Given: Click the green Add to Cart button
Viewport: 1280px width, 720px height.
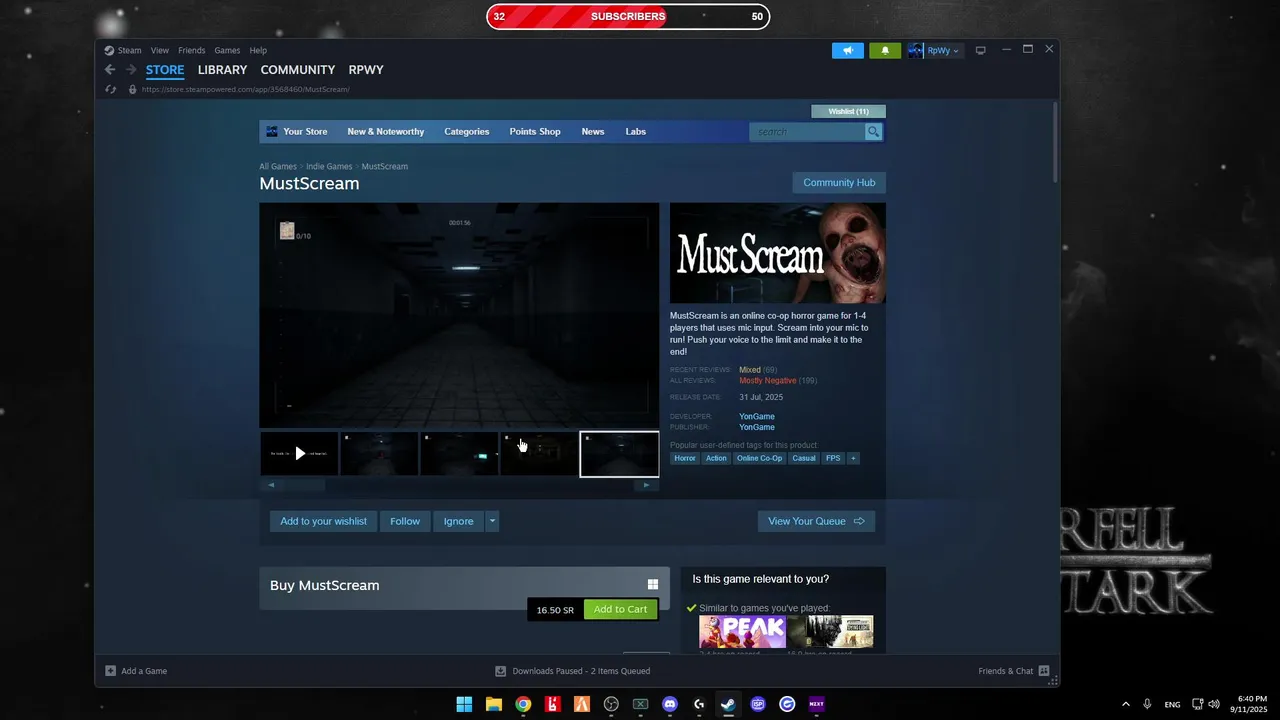Looking at the screenshot, I should 620,609.
